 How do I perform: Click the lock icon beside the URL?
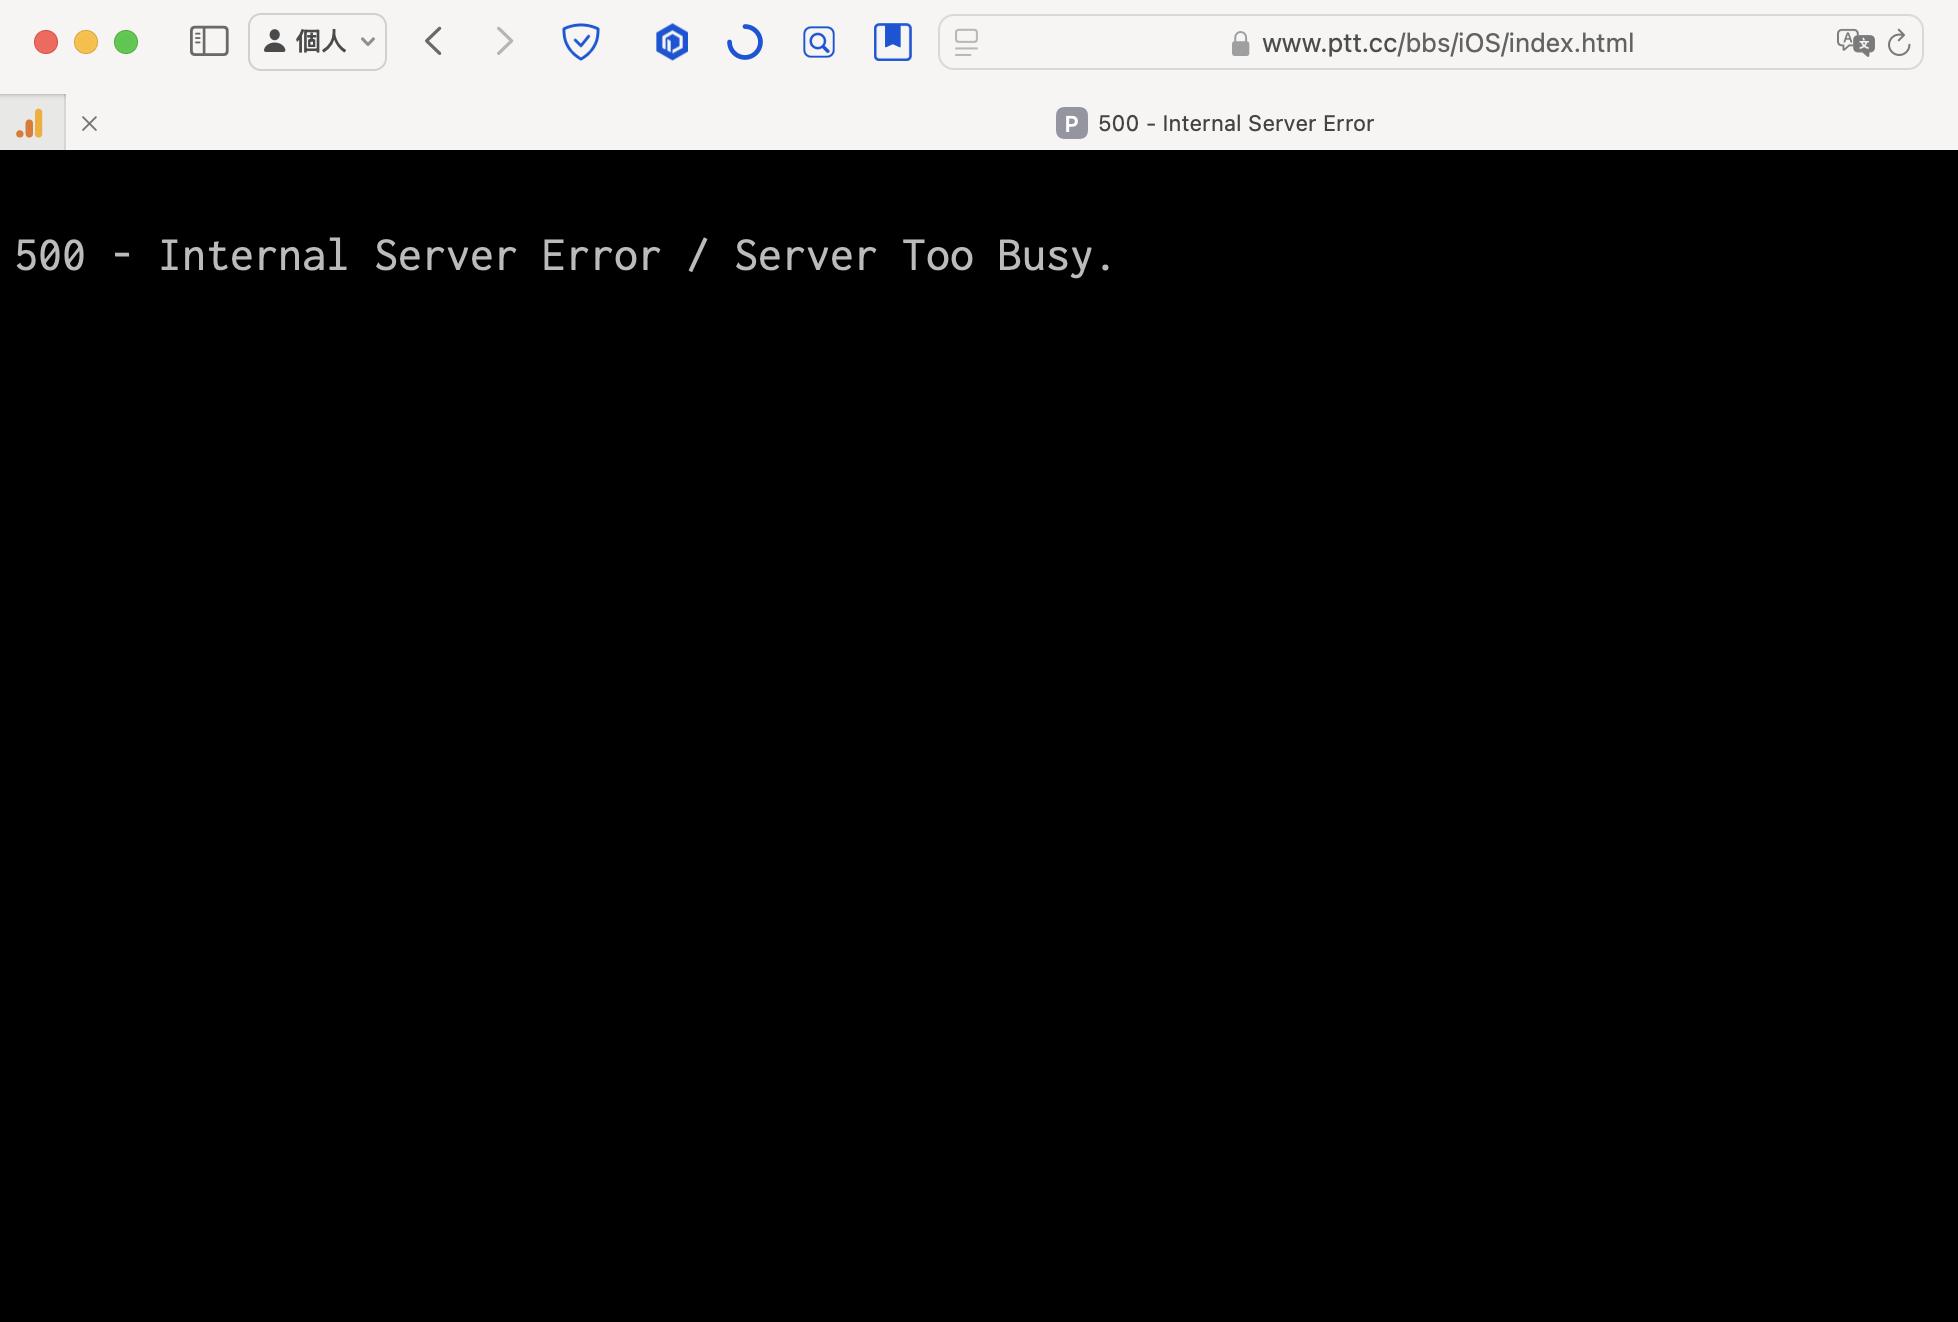pyautogui.click(x=1240, y=43)
